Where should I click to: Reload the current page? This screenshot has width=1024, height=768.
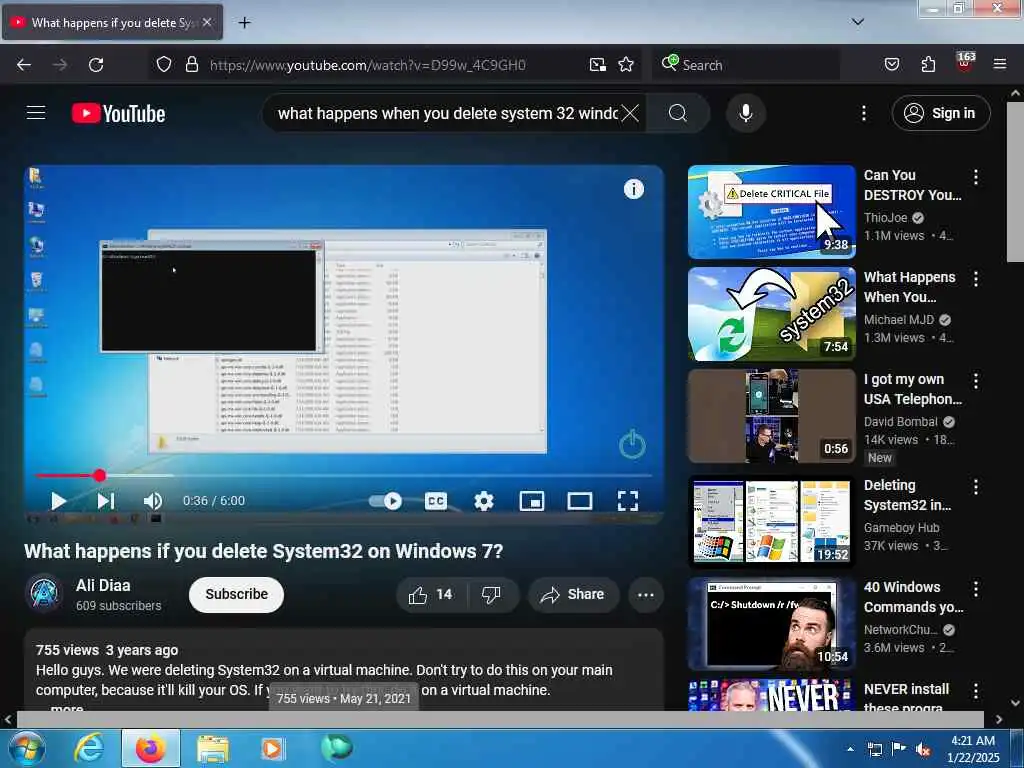pyautogui.click(x=96, y=65)
